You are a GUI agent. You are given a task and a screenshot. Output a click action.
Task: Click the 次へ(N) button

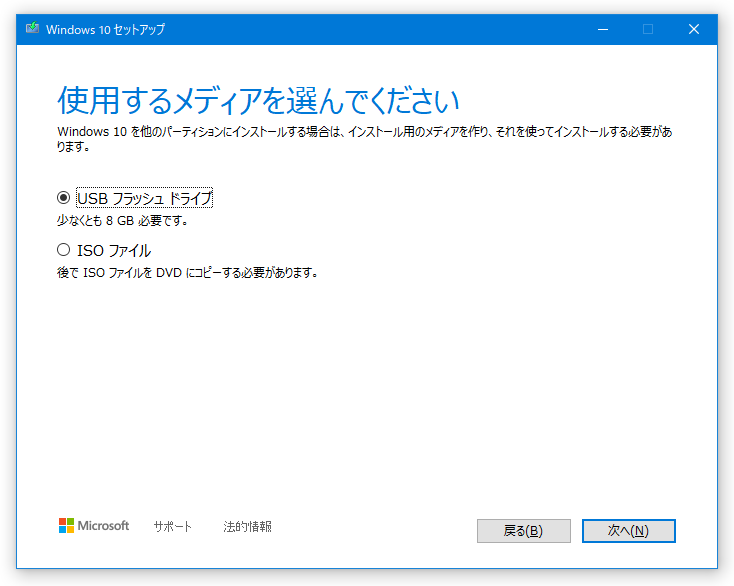click(629, 531)
